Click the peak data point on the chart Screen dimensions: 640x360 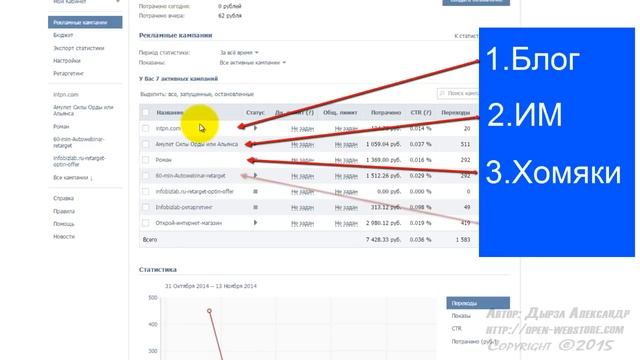(x=209, y=311)
